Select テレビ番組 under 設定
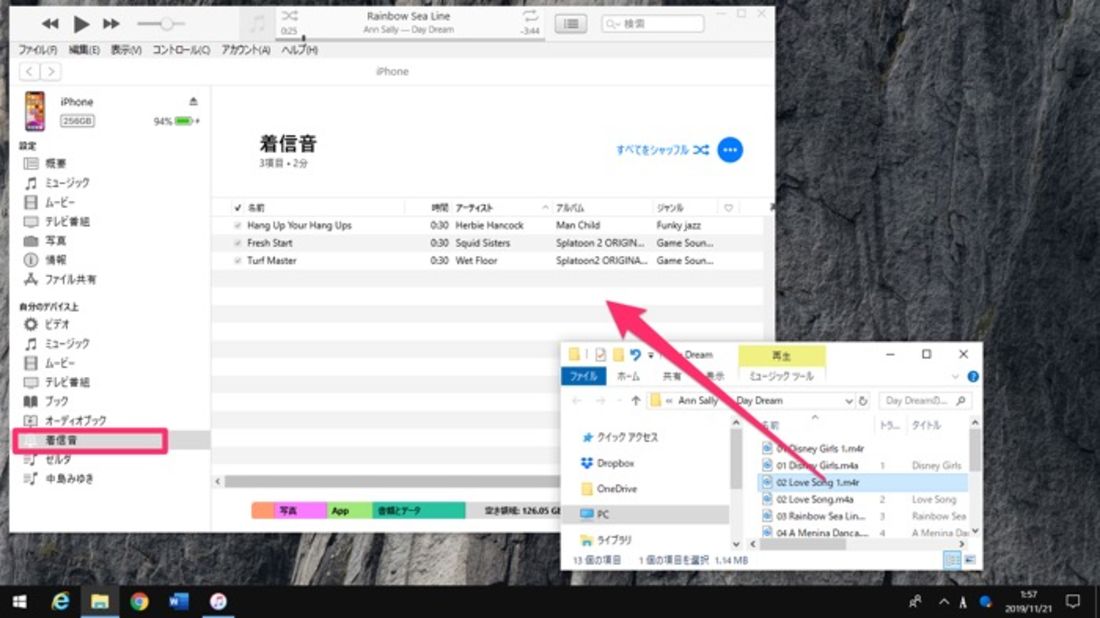 [x=67, y=222]
